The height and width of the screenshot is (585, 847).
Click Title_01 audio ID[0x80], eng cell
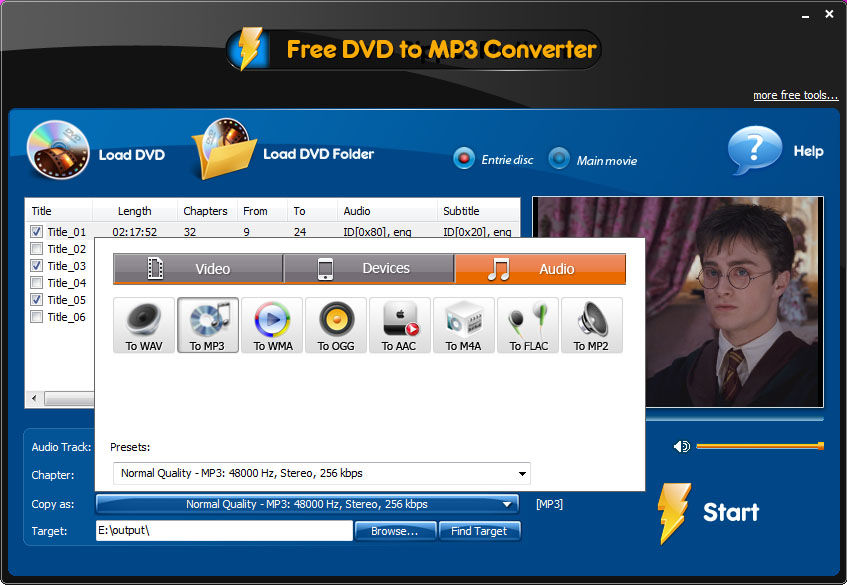377,232
